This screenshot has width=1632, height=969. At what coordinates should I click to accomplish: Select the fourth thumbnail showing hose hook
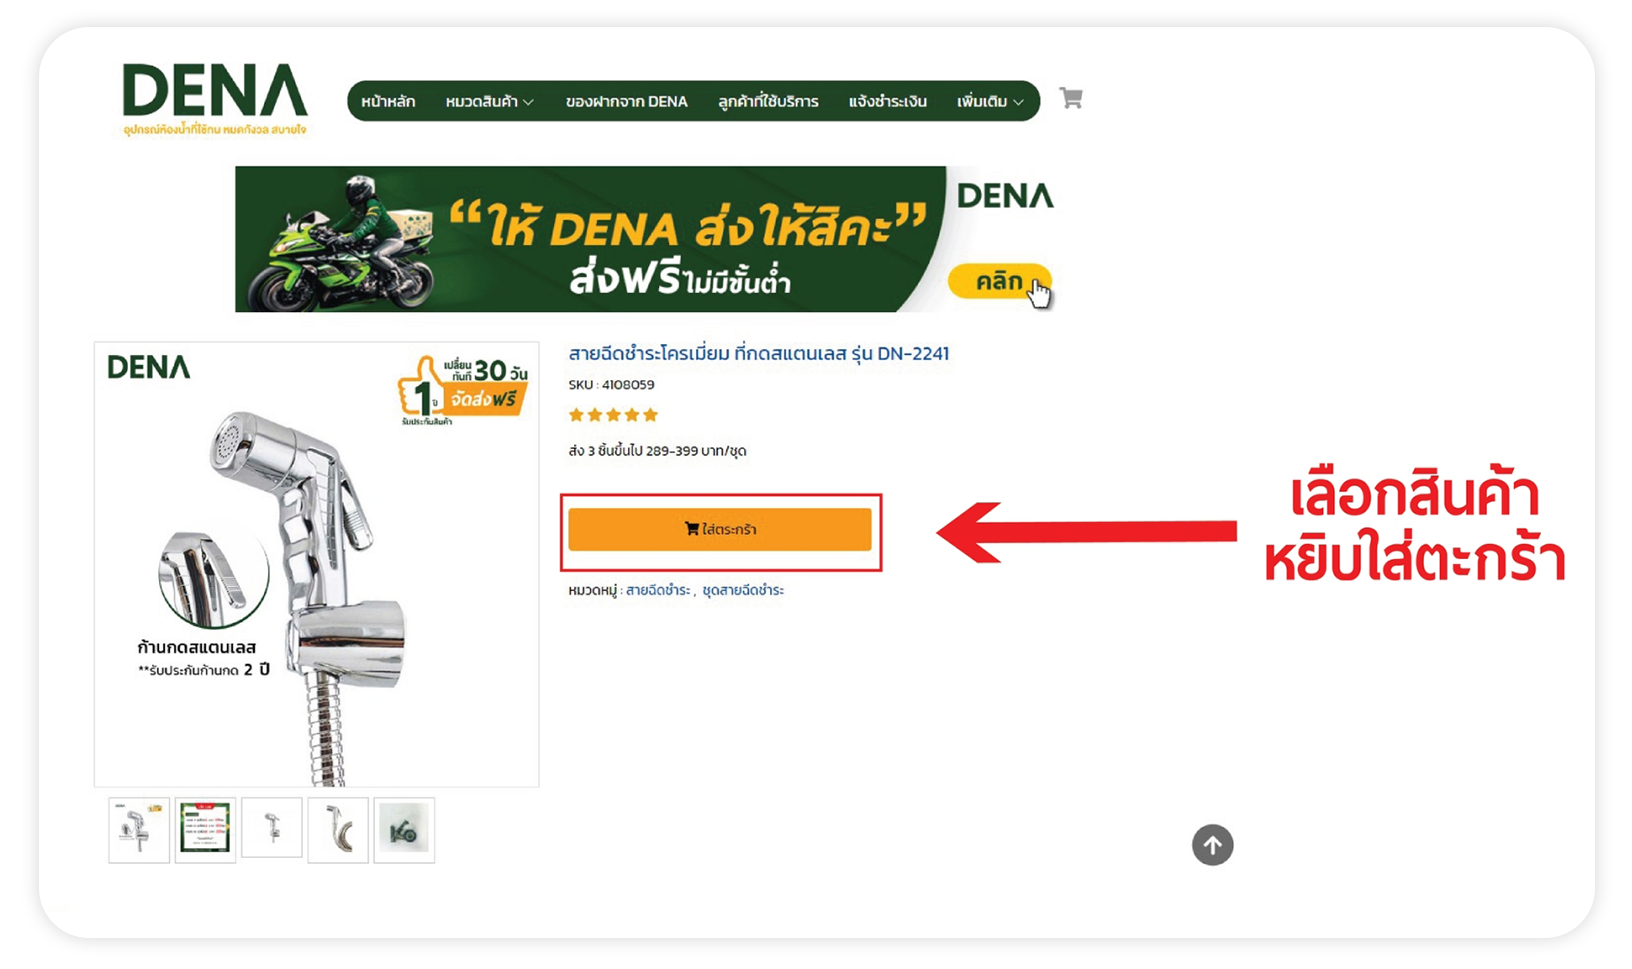click(x=338, y=830)
